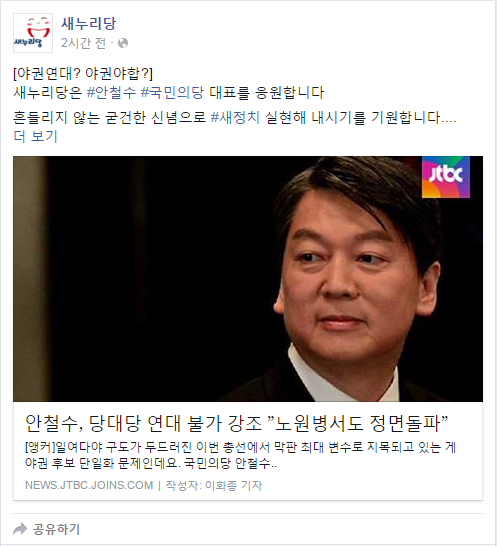
Task: Open the article preview photo
Action: pyautogui.click(x=248, y=279)
